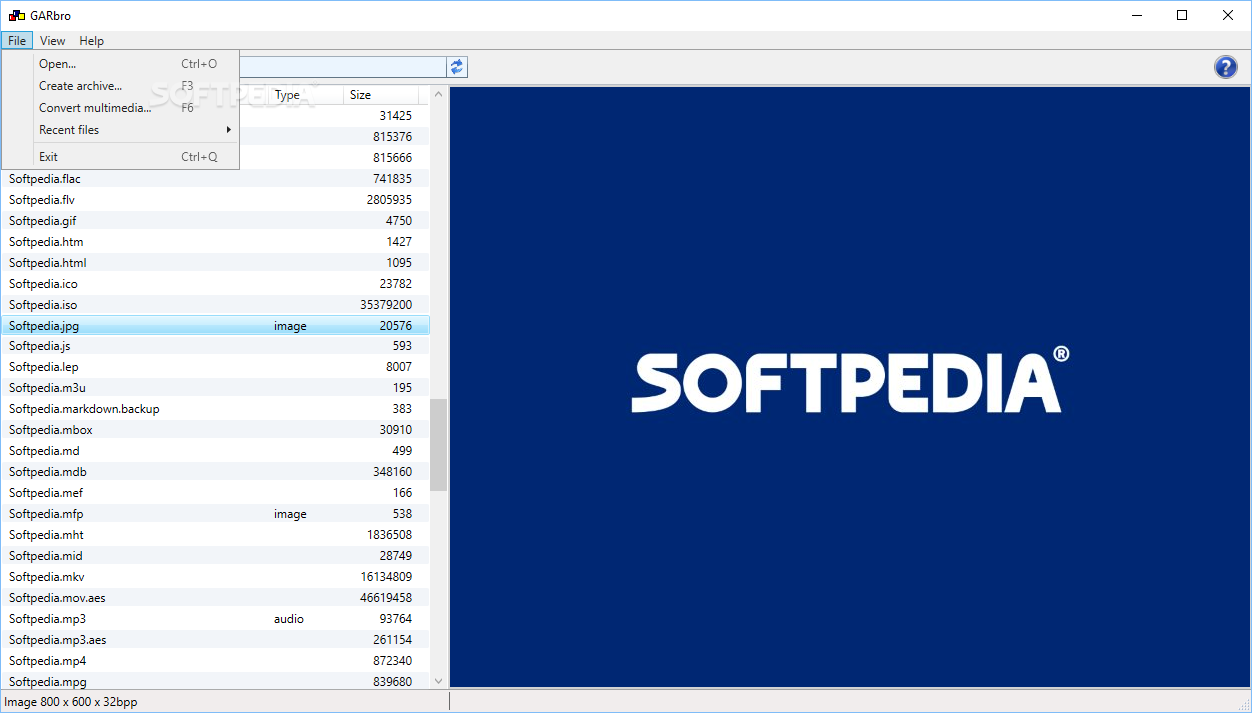Select Softpedia.mht file row
Screen dimensions: 1252x713
pyautogui.click(x=215, y=535)
